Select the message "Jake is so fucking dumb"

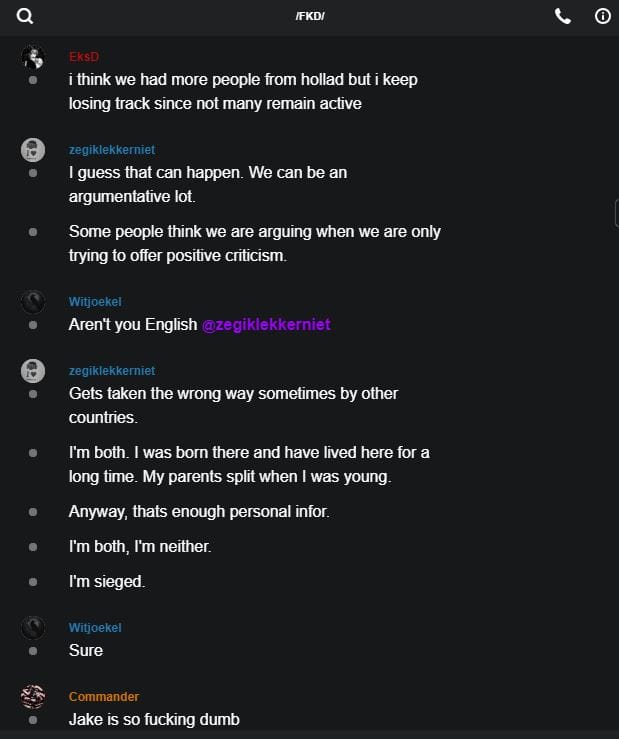click(154, 719)
